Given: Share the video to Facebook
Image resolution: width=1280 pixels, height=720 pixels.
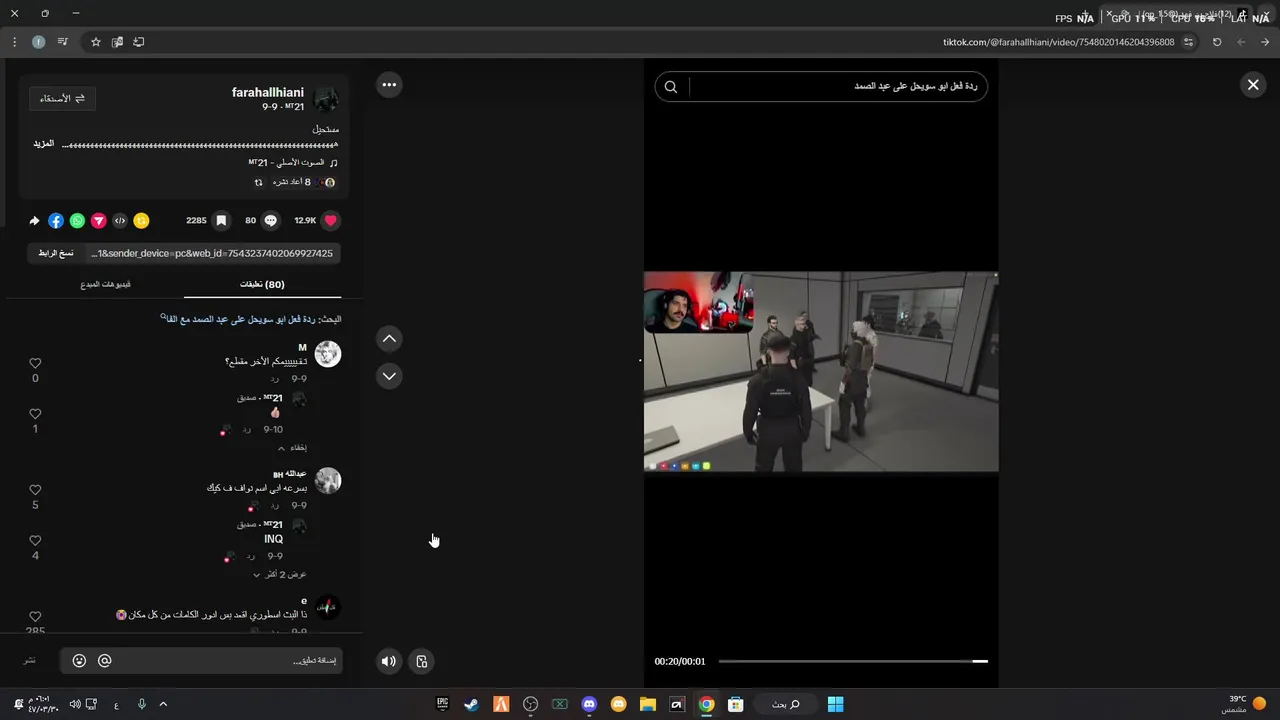Looking at the screenshot, I should [56, 220].
